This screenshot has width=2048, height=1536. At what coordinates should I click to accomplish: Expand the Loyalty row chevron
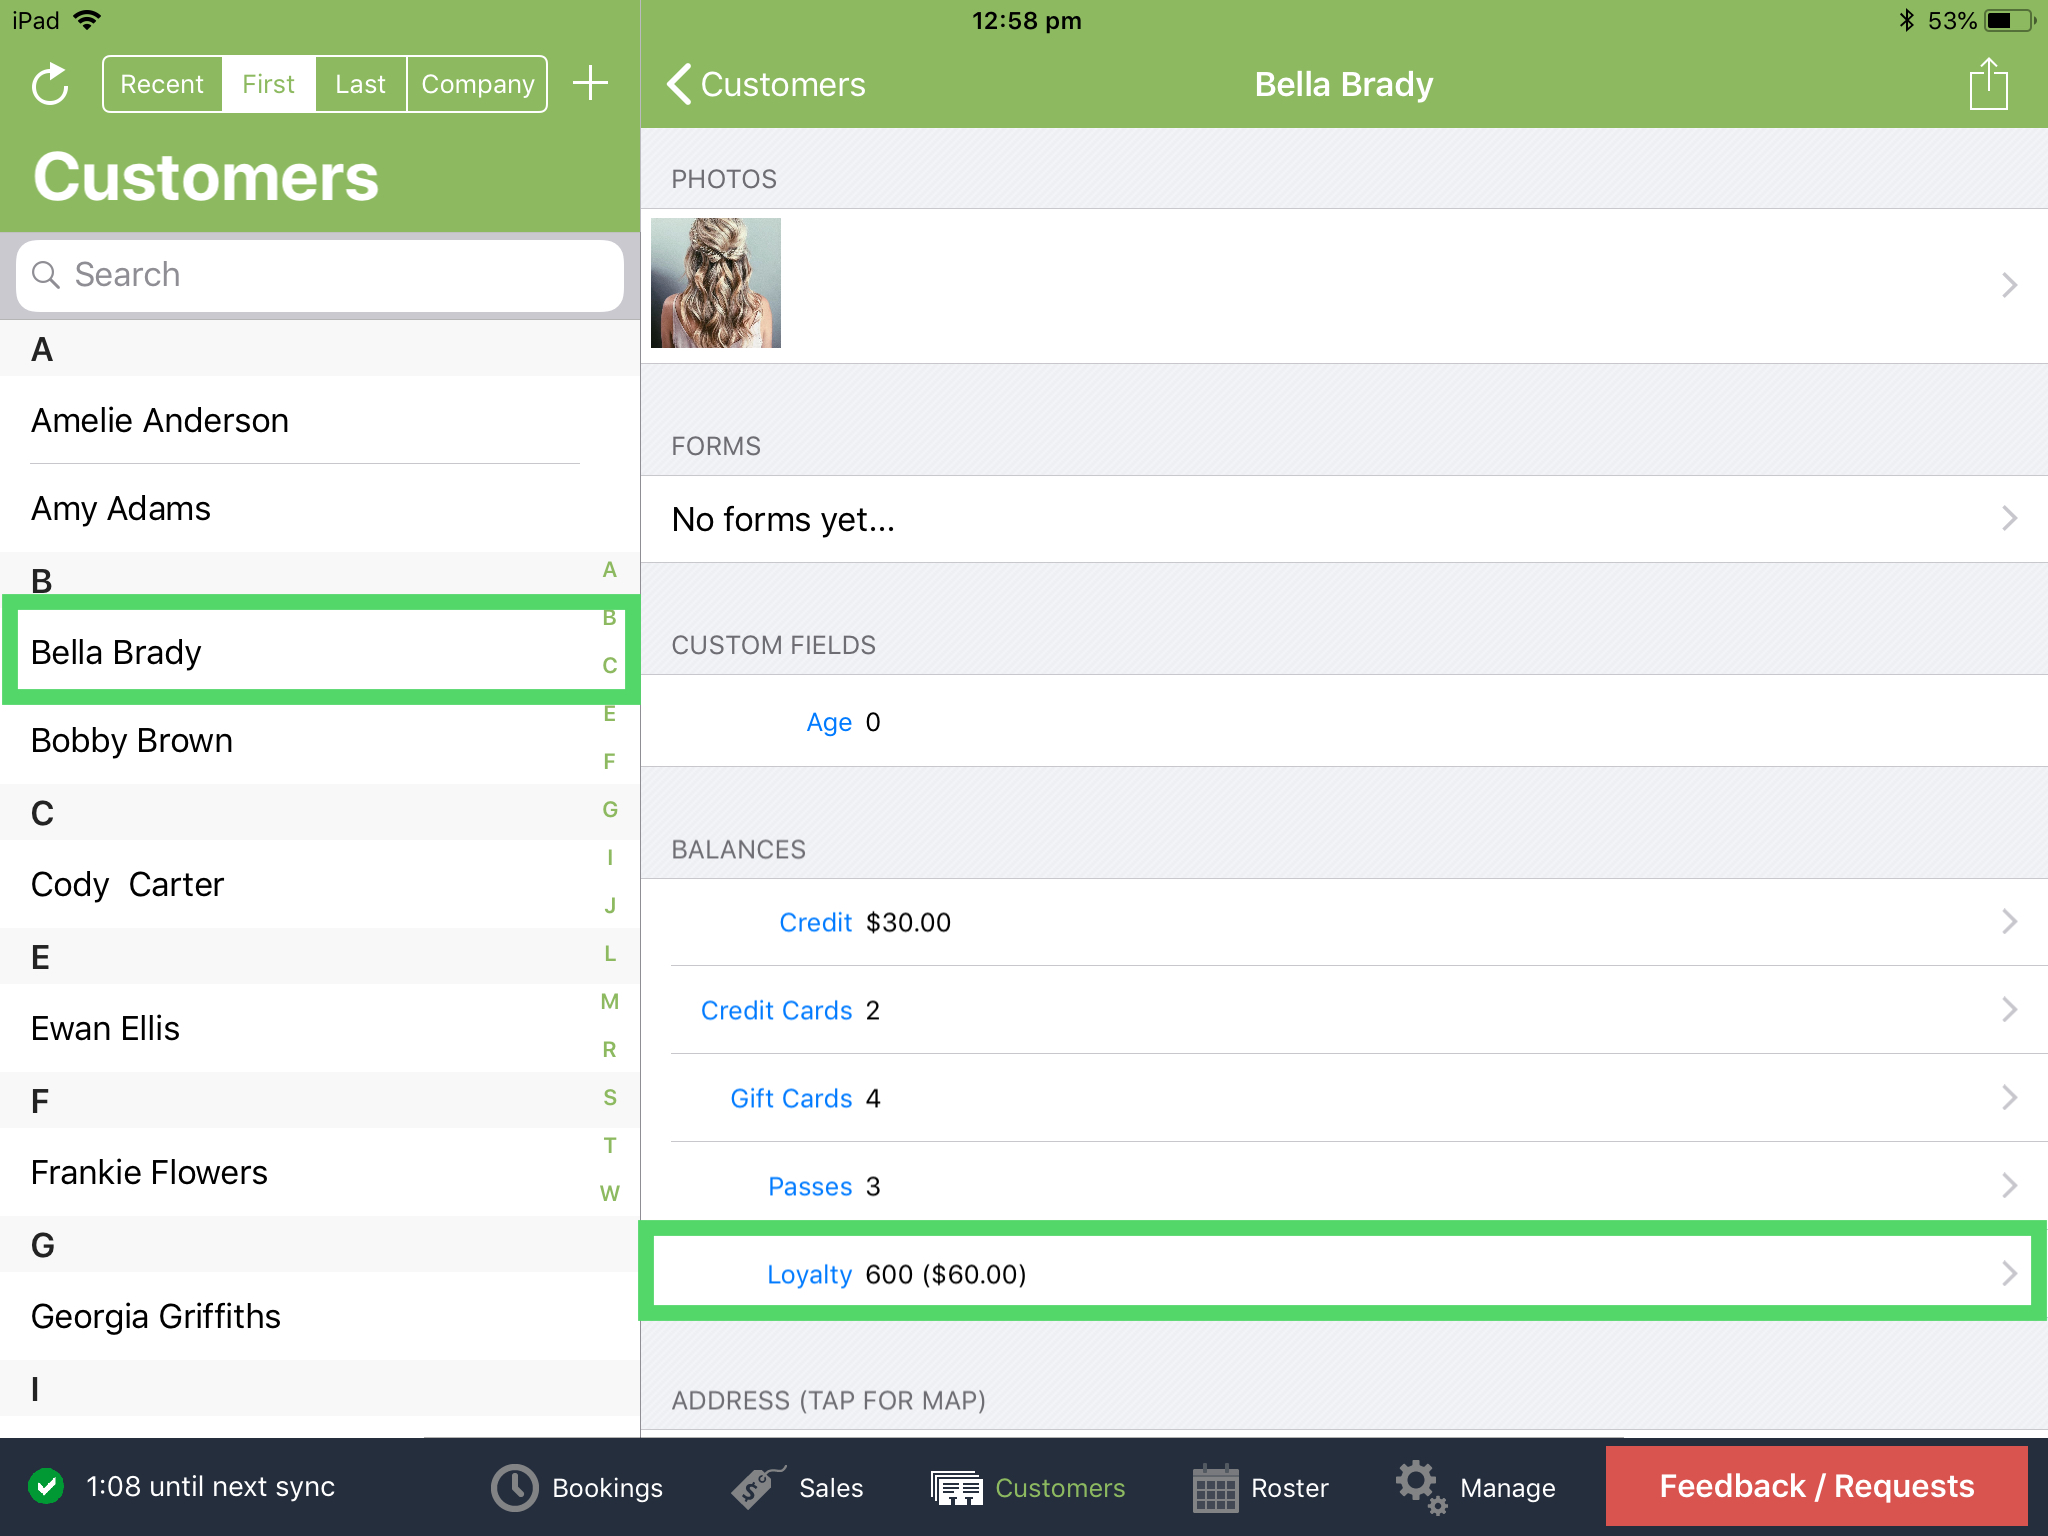pos(2009,1273)
